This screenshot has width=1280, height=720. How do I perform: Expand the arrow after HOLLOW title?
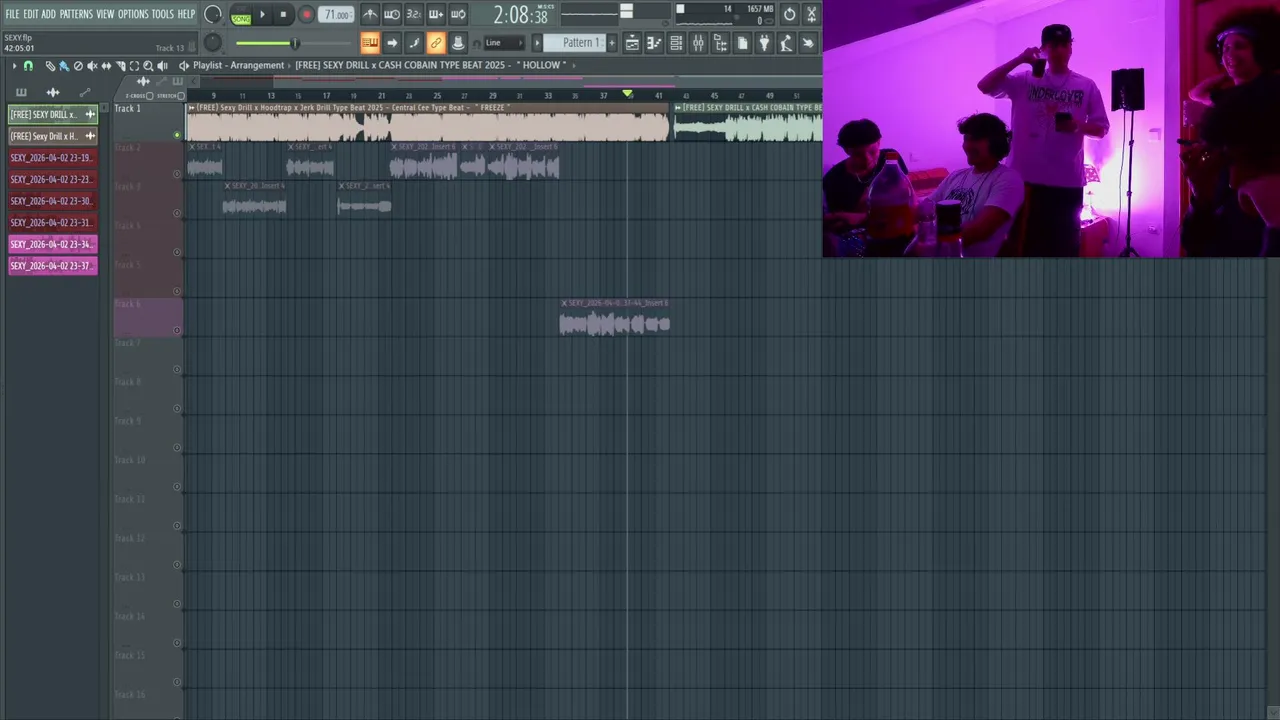coord(574,65)
